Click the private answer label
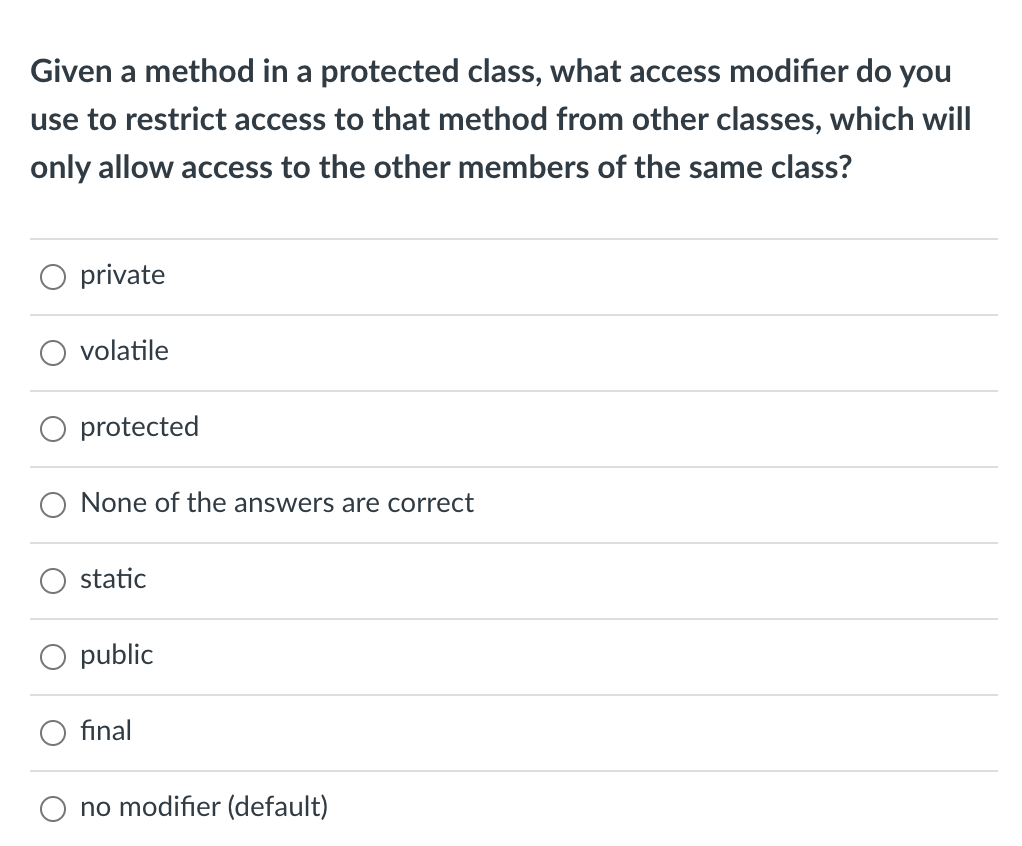Image resolution: width=1022 pixels, height=846 pixels. (x=122, y=275)
